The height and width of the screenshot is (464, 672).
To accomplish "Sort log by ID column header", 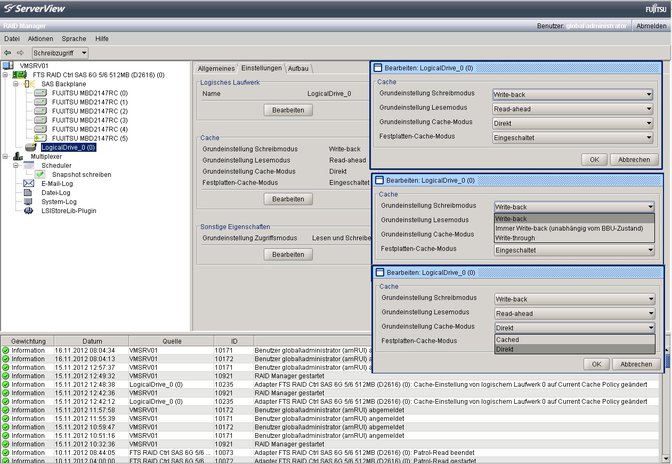I will click(x=234, y=341).
